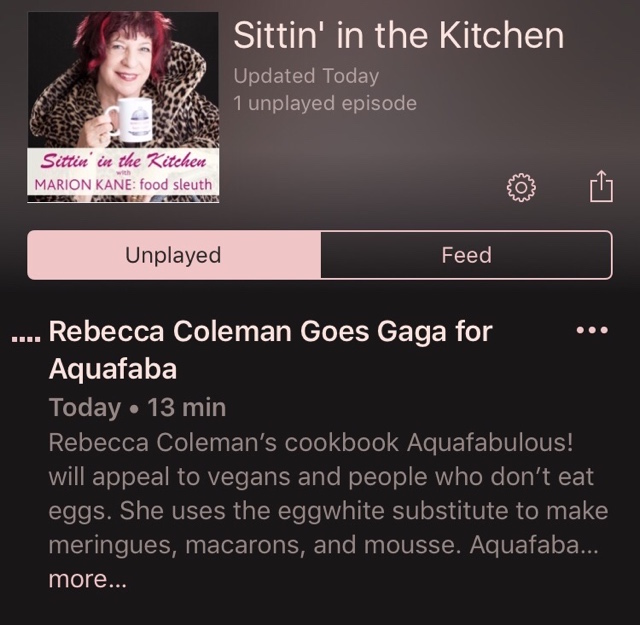Open episode Rebecca Coleman Goes Gaga for Aquafaba
640x640 pixels.
pyautogui.click(x=271, y=349)
